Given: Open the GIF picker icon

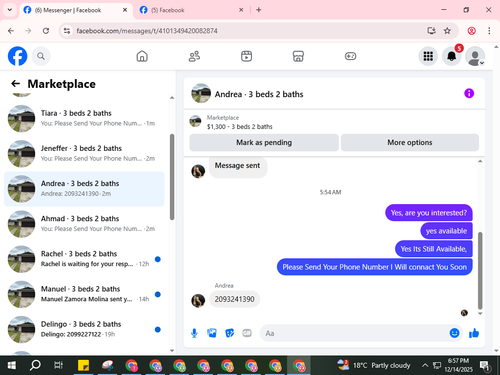Looking at the screenshot, I should click(247, 333).
